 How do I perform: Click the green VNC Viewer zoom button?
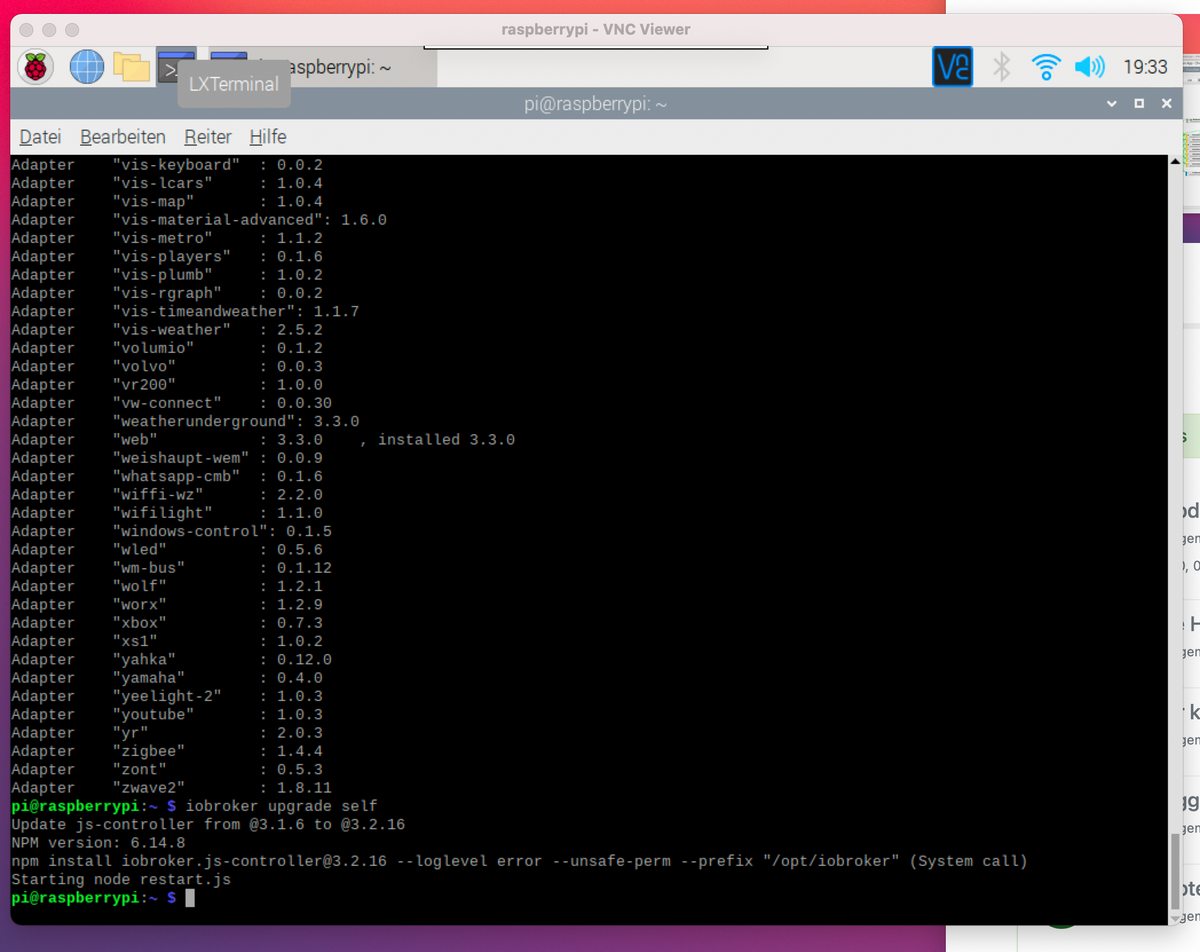(73, 30)
